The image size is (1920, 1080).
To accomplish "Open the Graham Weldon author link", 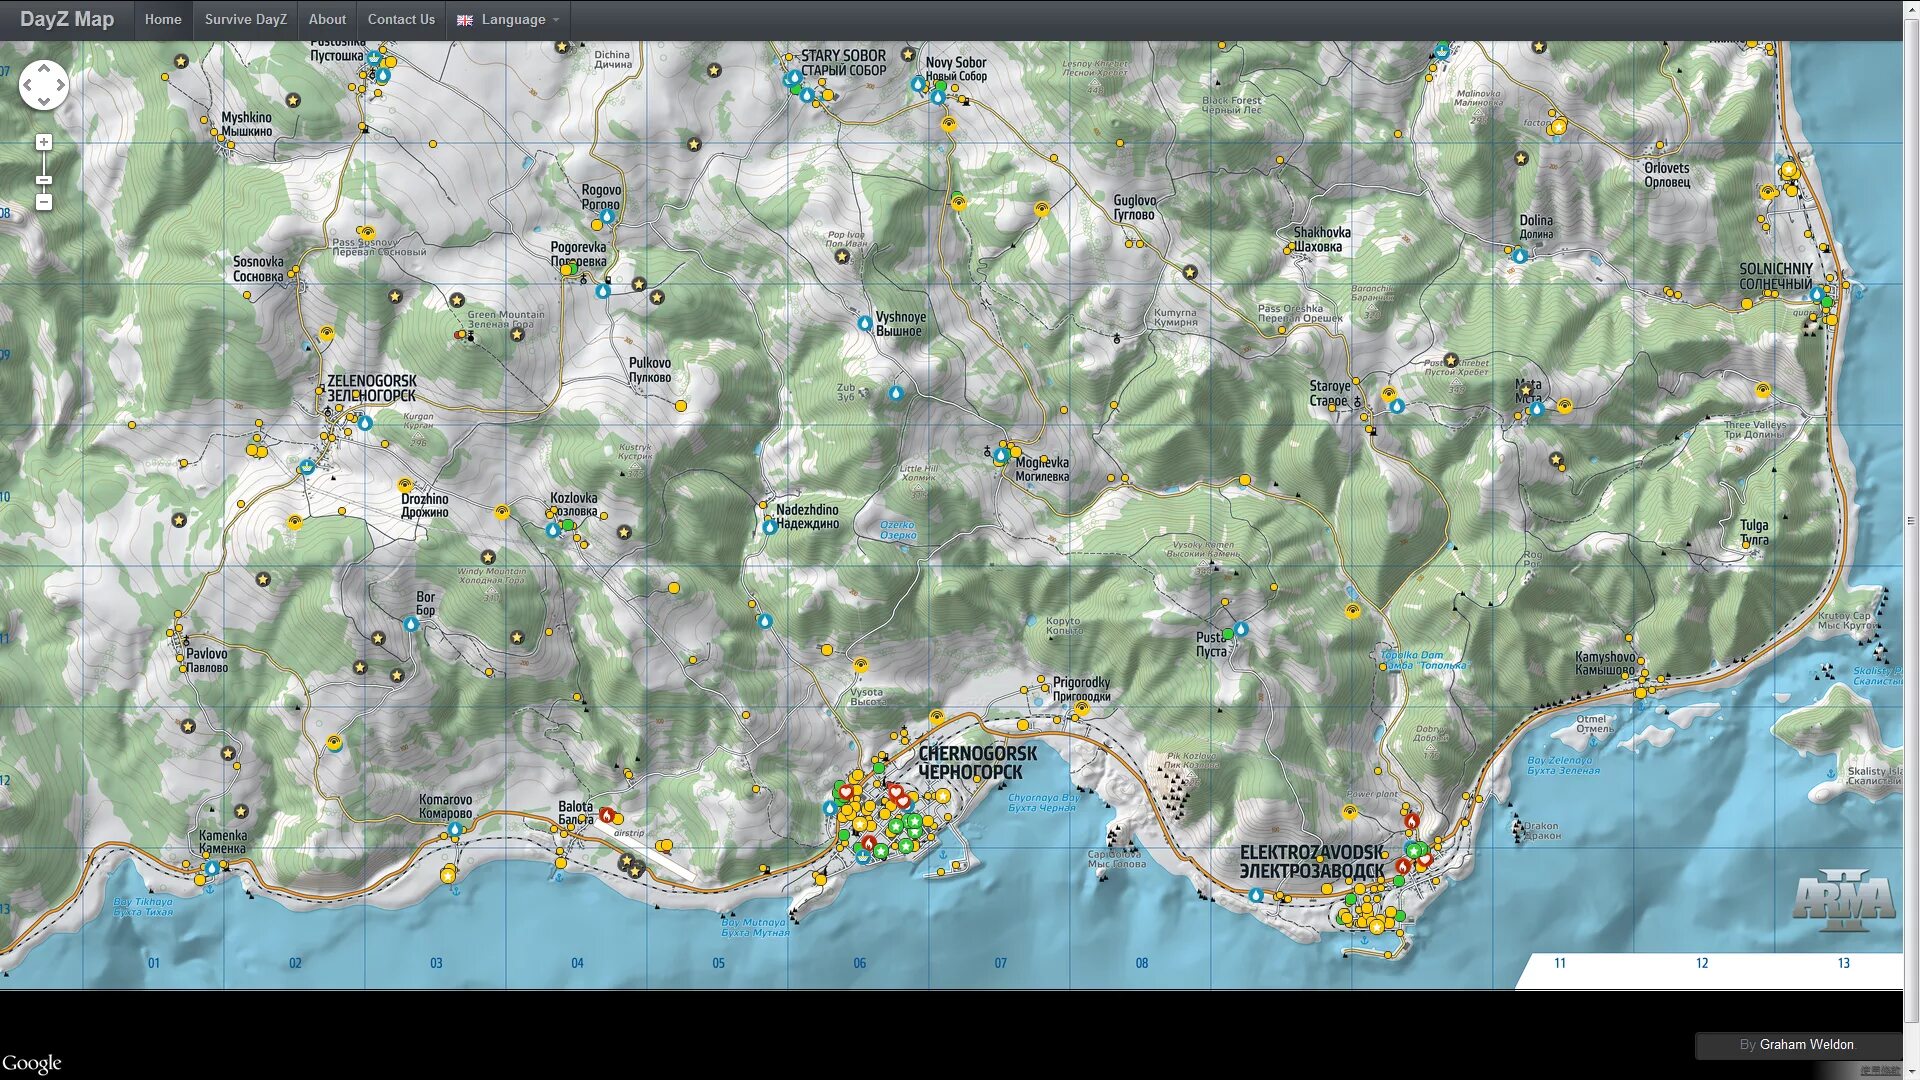I will [1806, 1044].
